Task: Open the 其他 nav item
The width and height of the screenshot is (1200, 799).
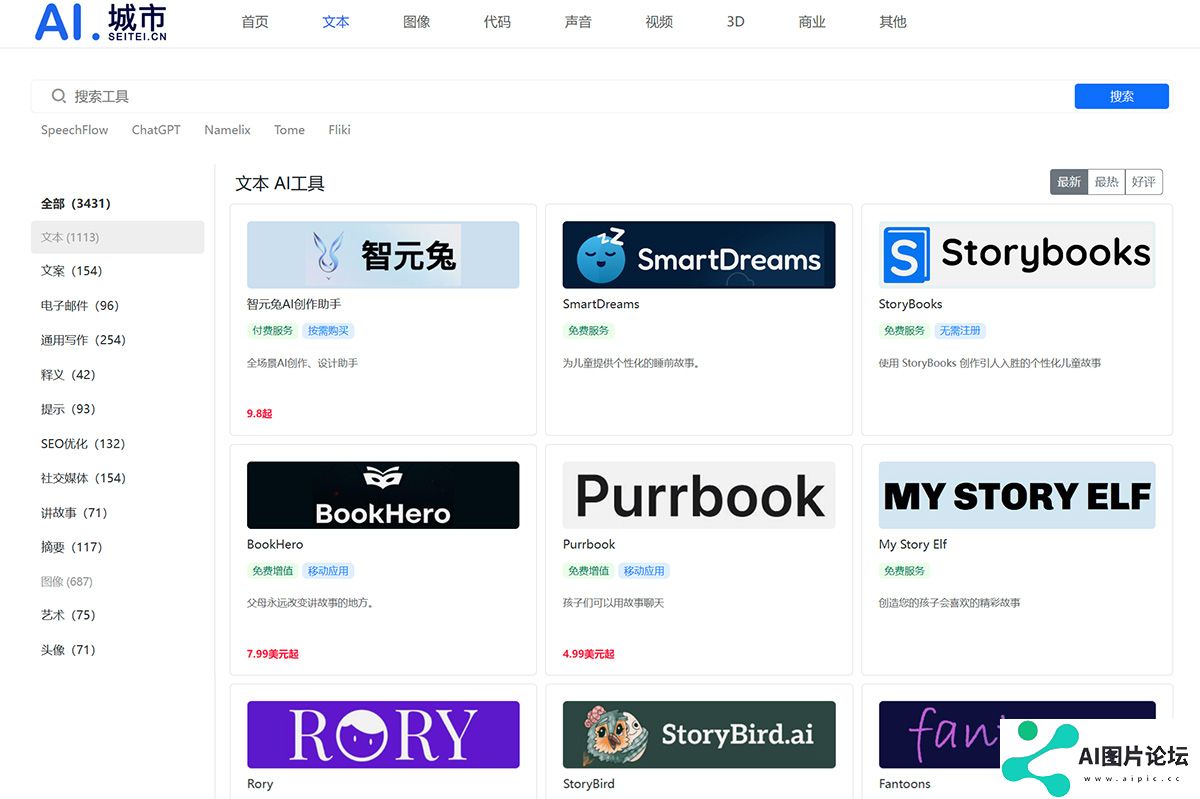Action: tap(893, 22)
